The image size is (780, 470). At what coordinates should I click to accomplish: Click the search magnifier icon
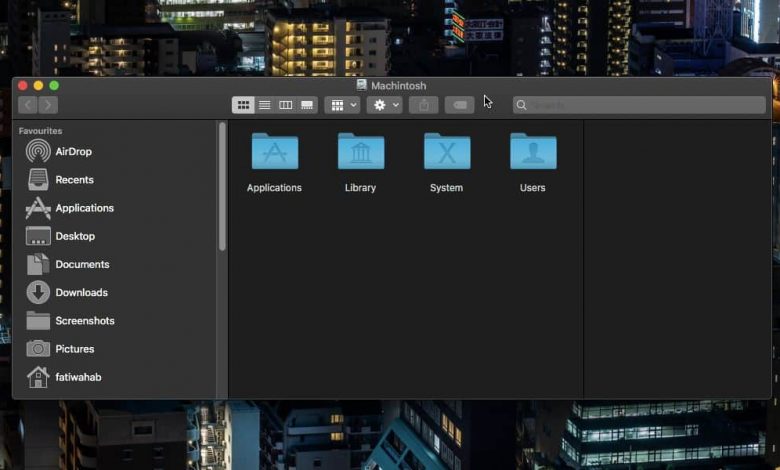pos(521,105)
